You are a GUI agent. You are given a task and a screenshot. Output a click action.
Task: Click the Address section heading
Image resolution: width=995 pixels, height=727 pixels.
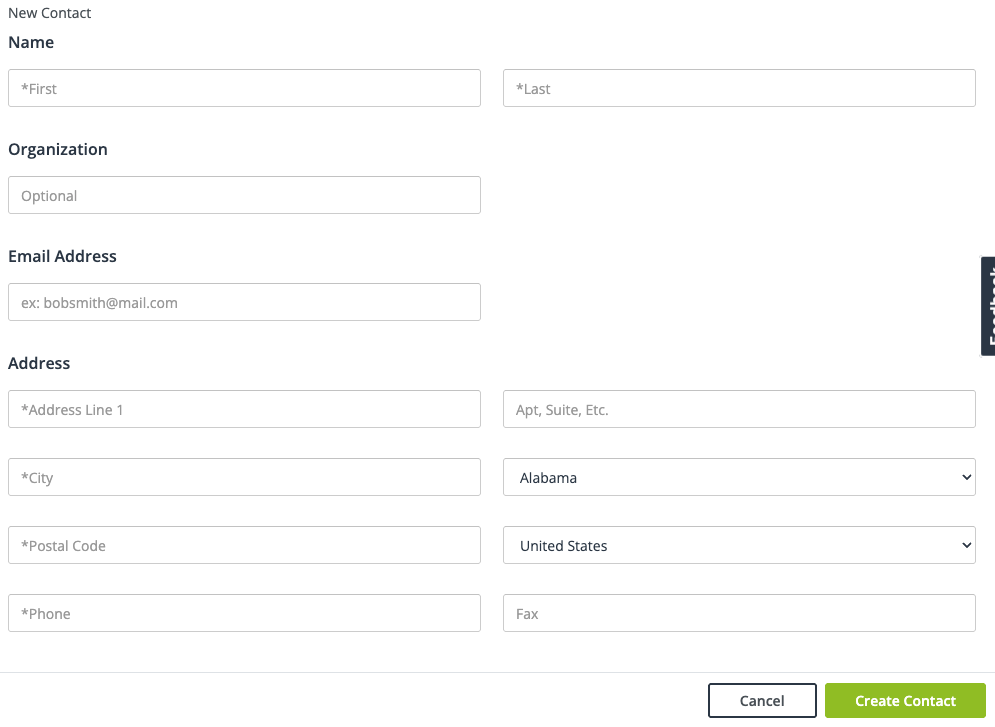click(x=39, y=363)
